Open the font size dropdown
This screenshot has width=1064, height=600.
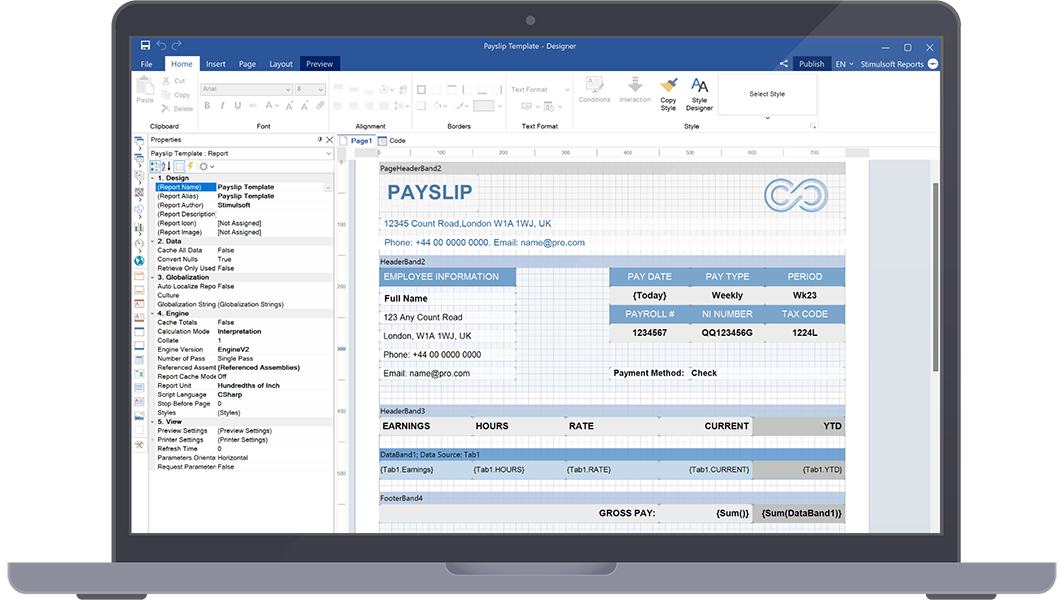(x=320, y=90)
